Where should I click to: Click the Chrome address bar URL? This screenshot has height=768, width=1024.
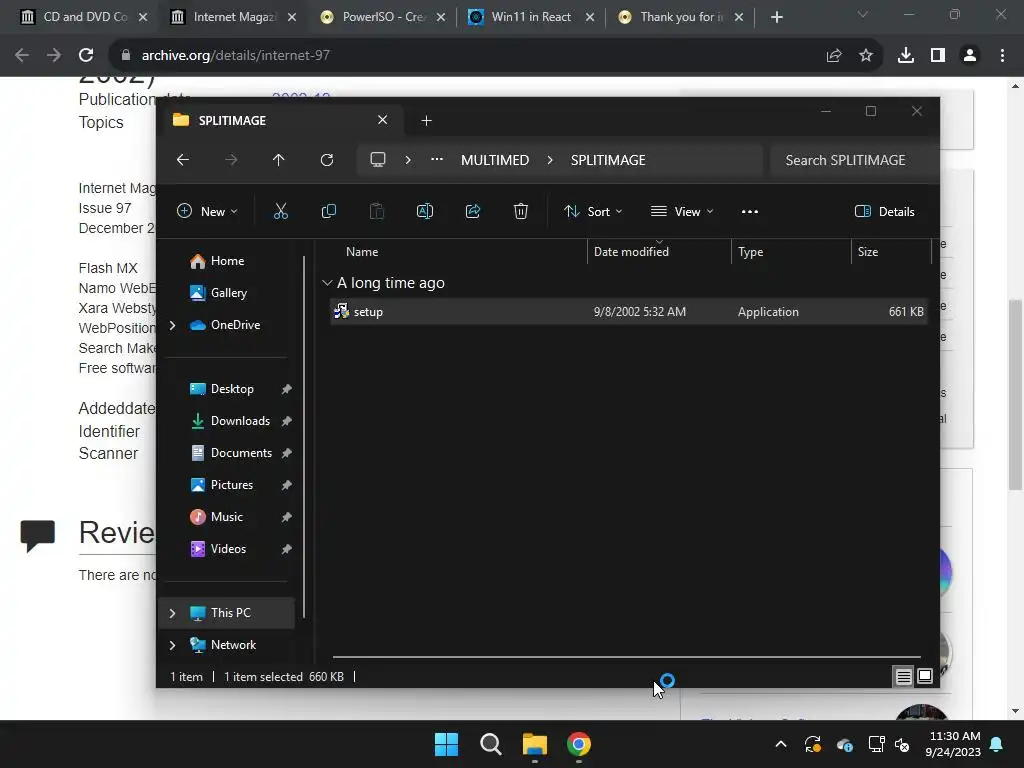click(x=236, y=56)
